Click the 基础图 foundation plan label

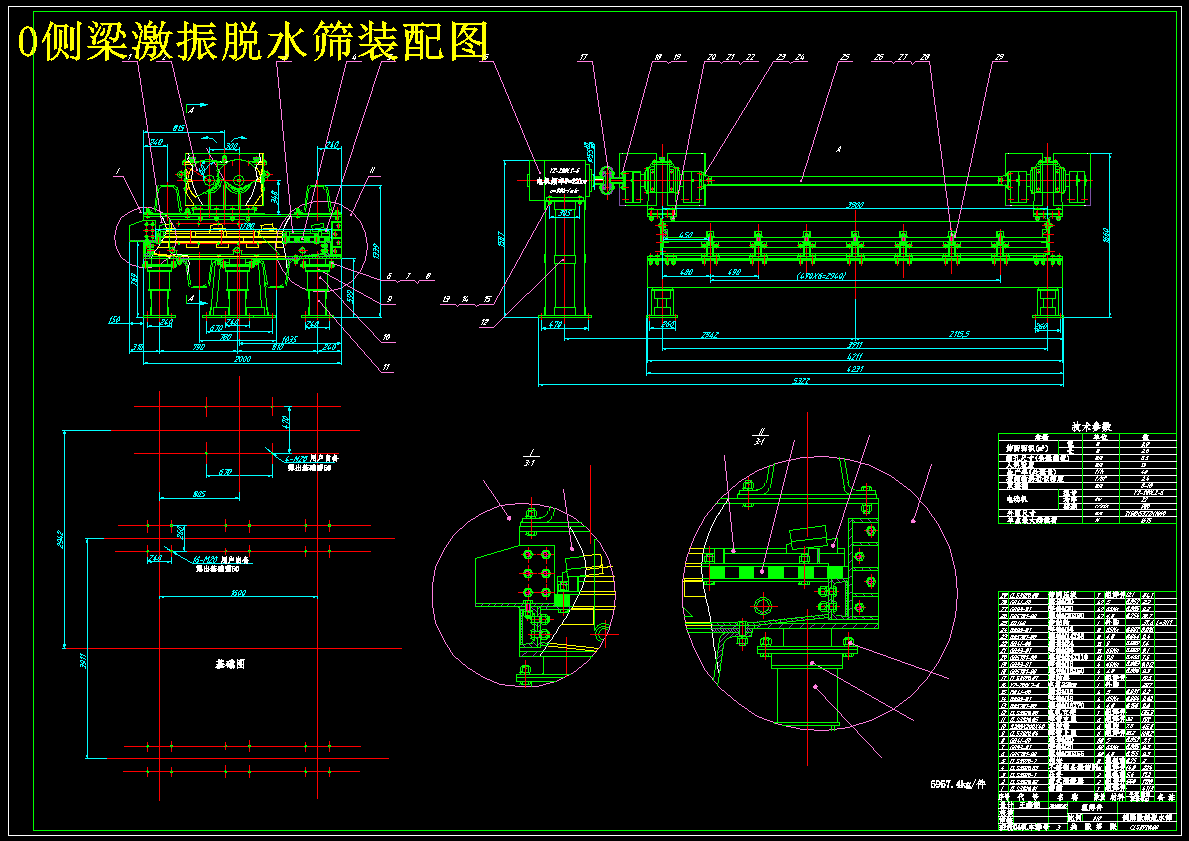tap(230, 664)
